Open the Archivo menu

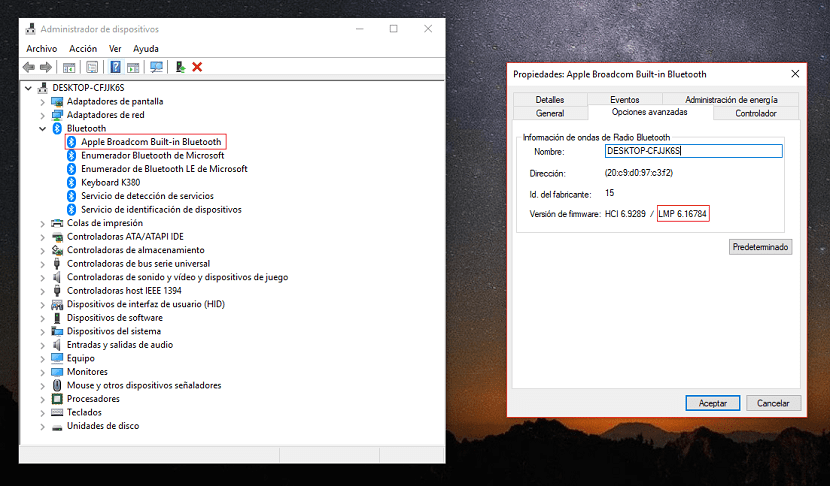coord(41,49)
